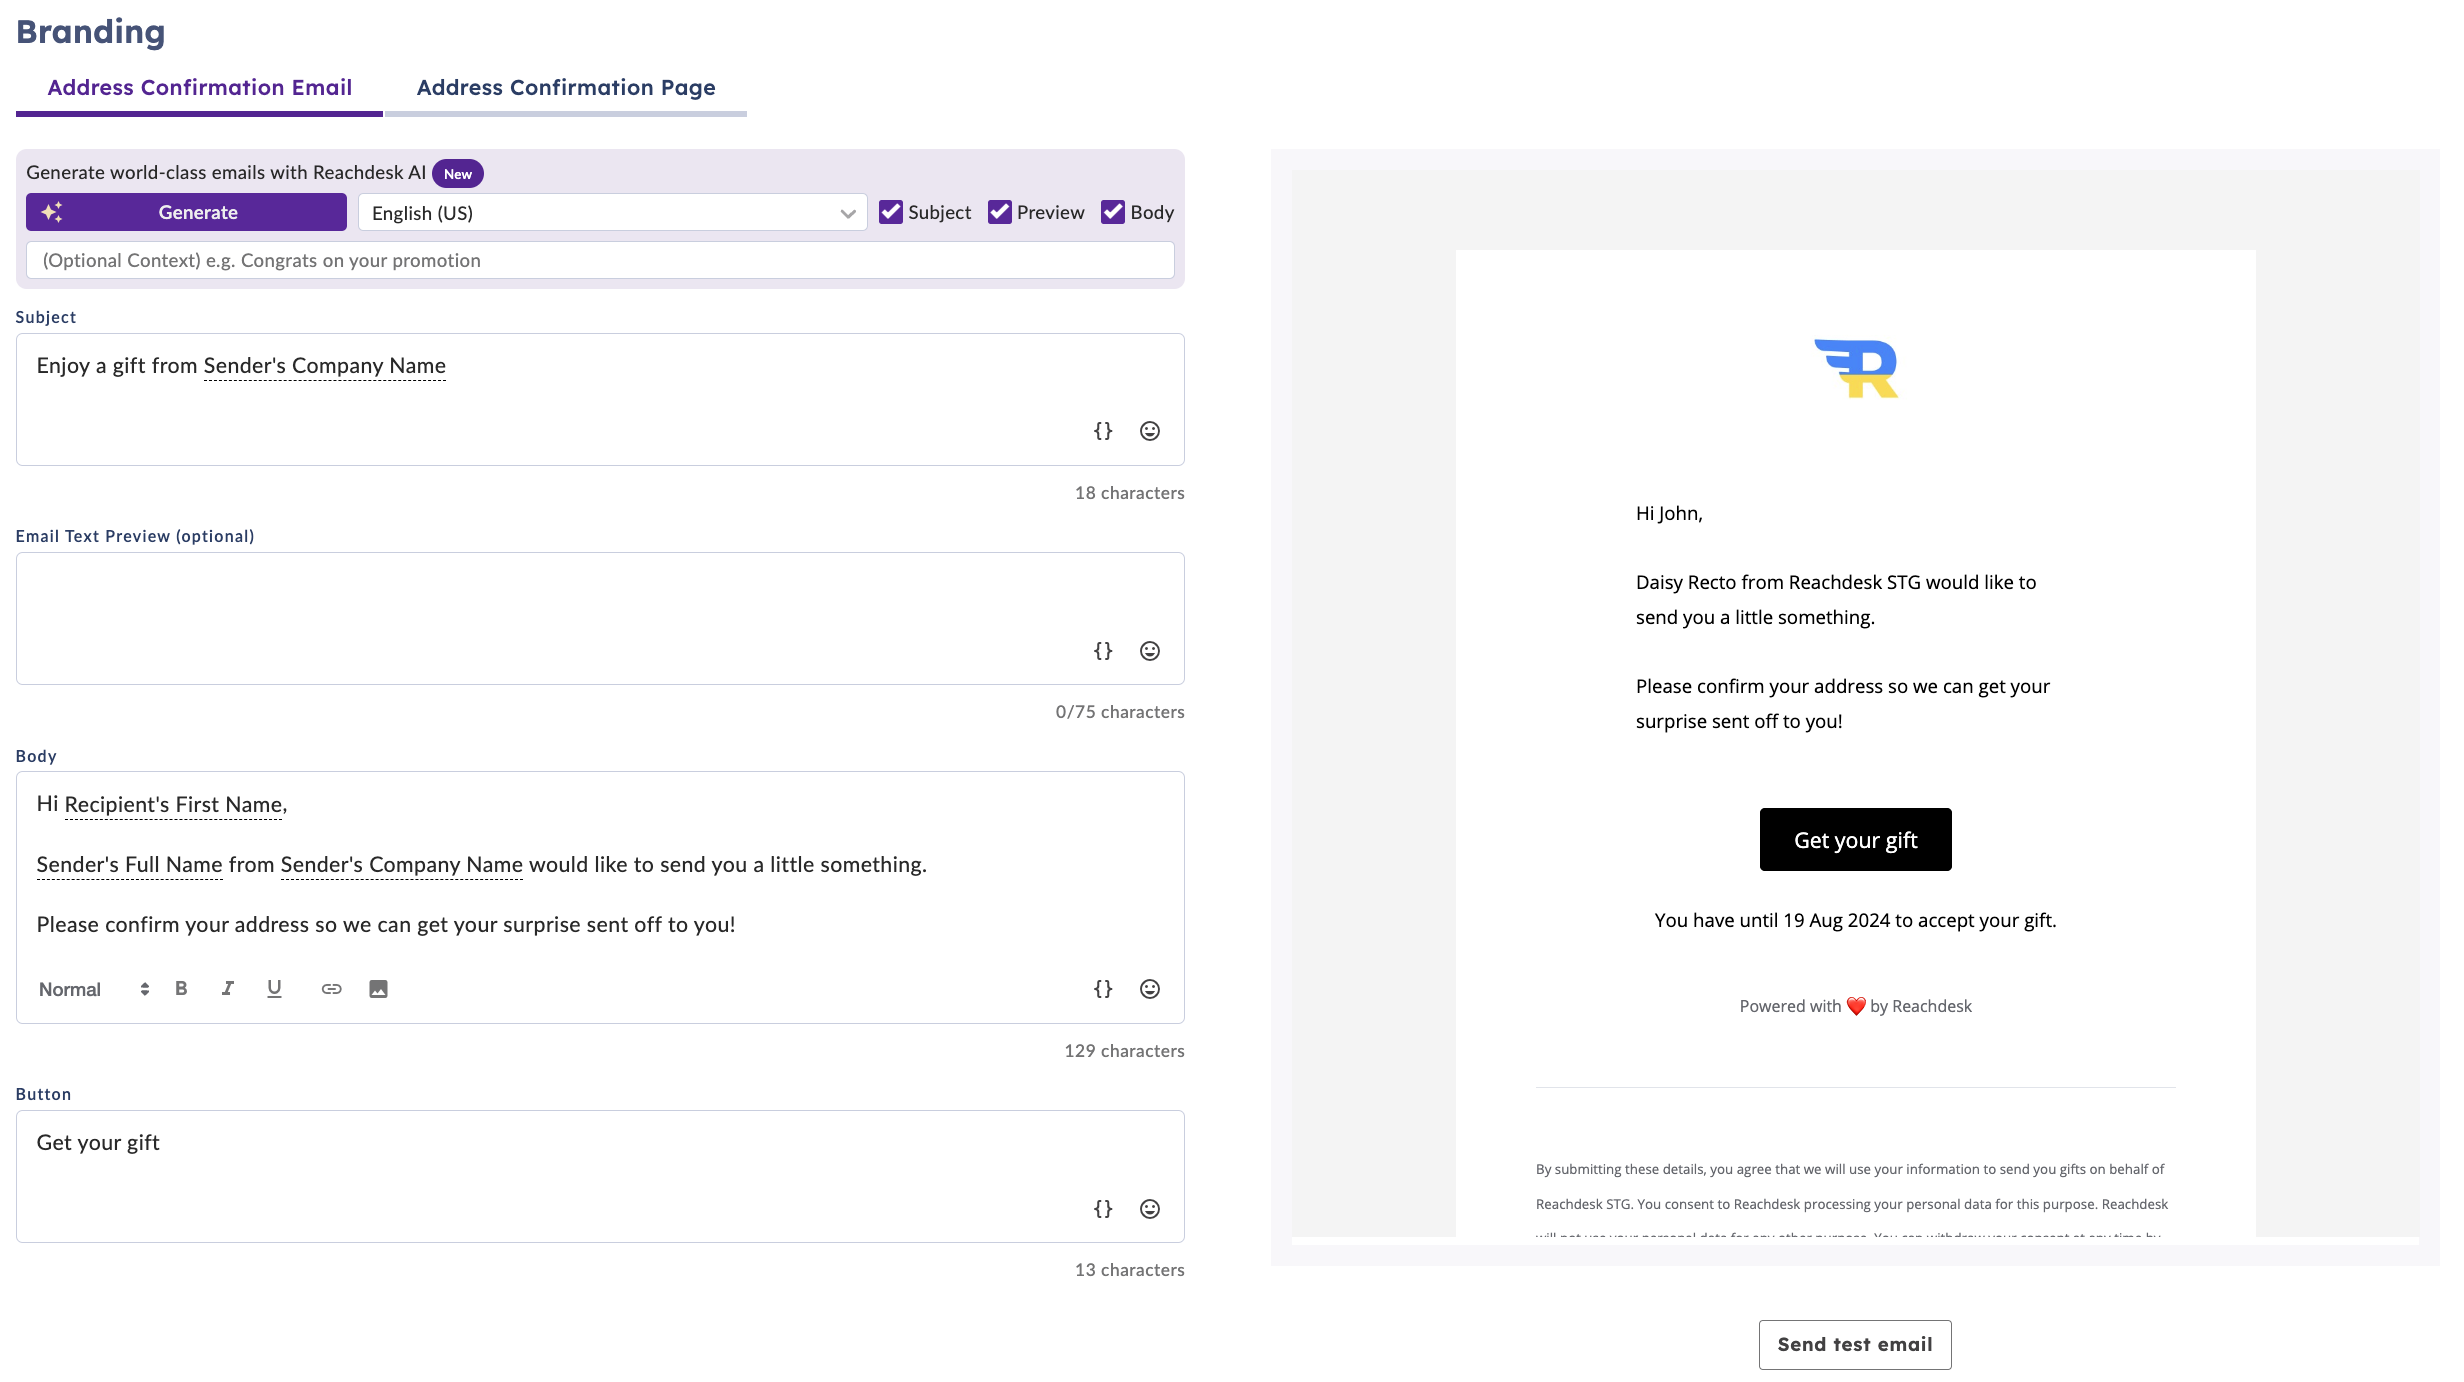
Task: Click the Branding page heading
Action: pyautogui.click(x=91, y=32)
